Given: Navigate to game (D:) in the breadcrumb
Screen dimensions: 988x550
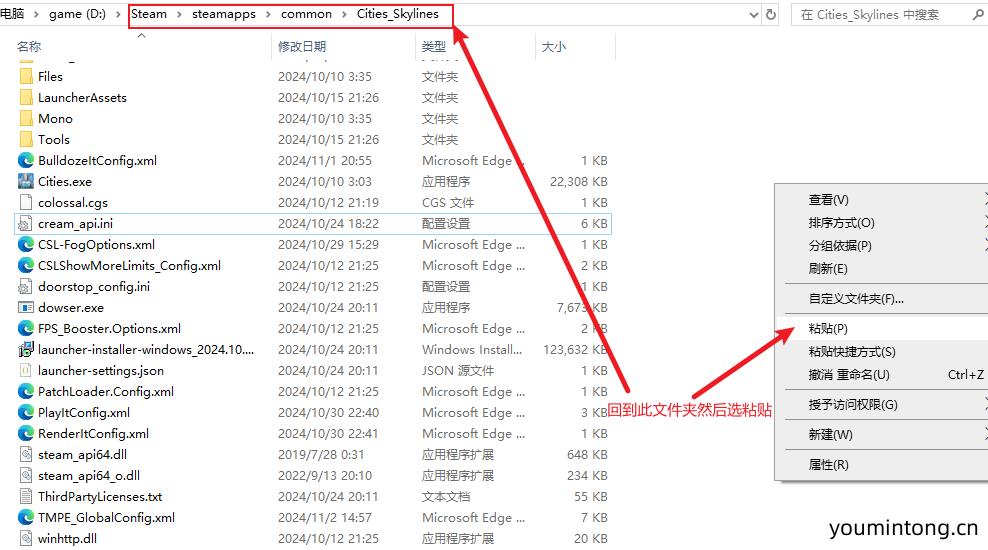Looking at the screenshot, I should click(78, 14).
